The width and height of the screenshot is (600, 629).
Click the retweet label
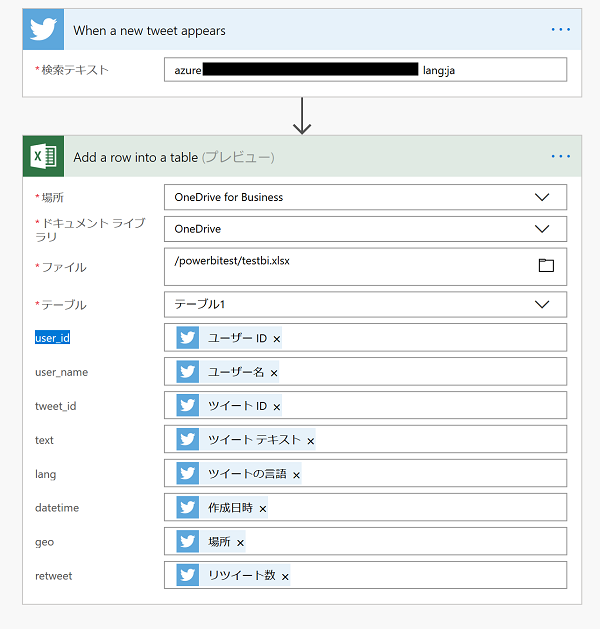[53, 576]
